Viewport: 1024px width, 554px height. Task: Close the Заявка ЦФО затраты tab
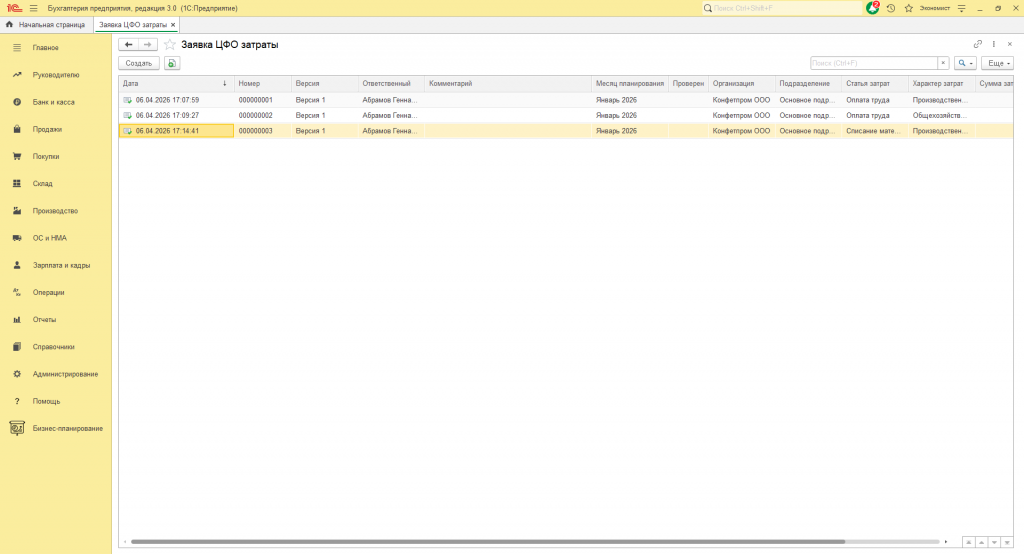173,25
